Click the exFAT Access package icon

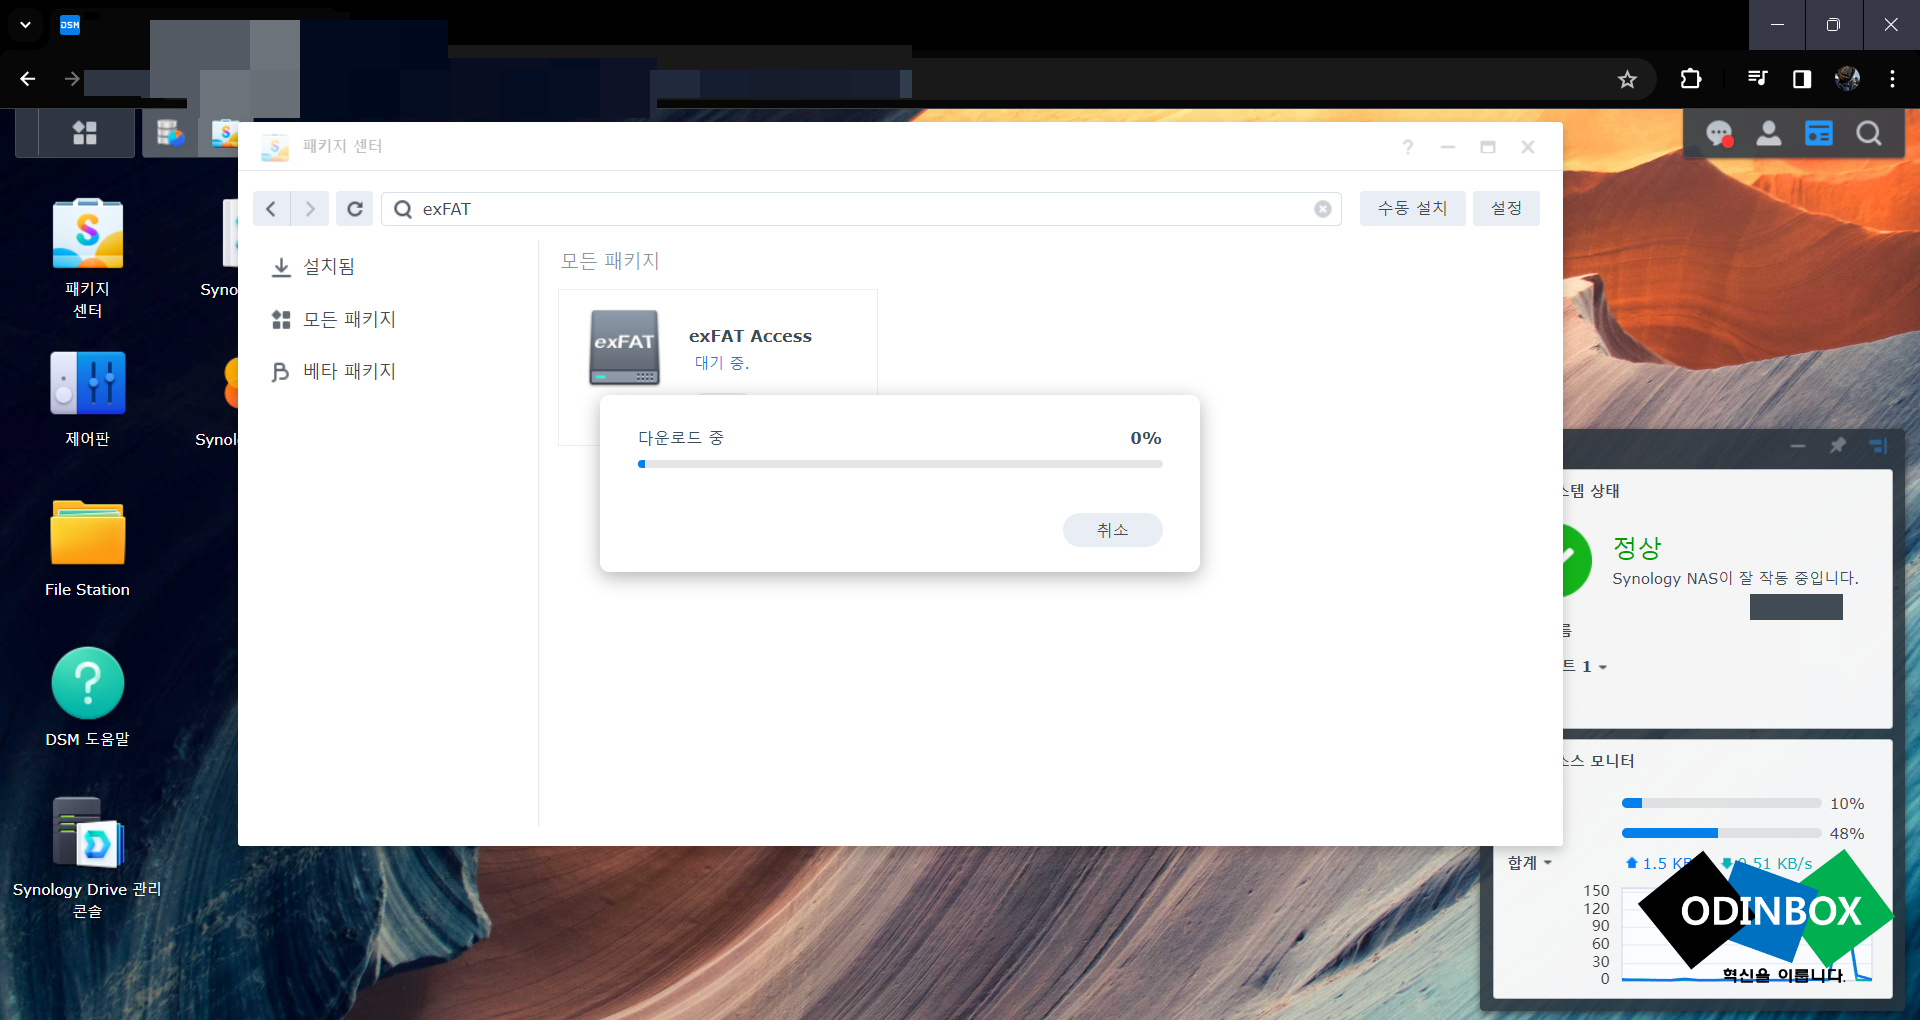624,347
